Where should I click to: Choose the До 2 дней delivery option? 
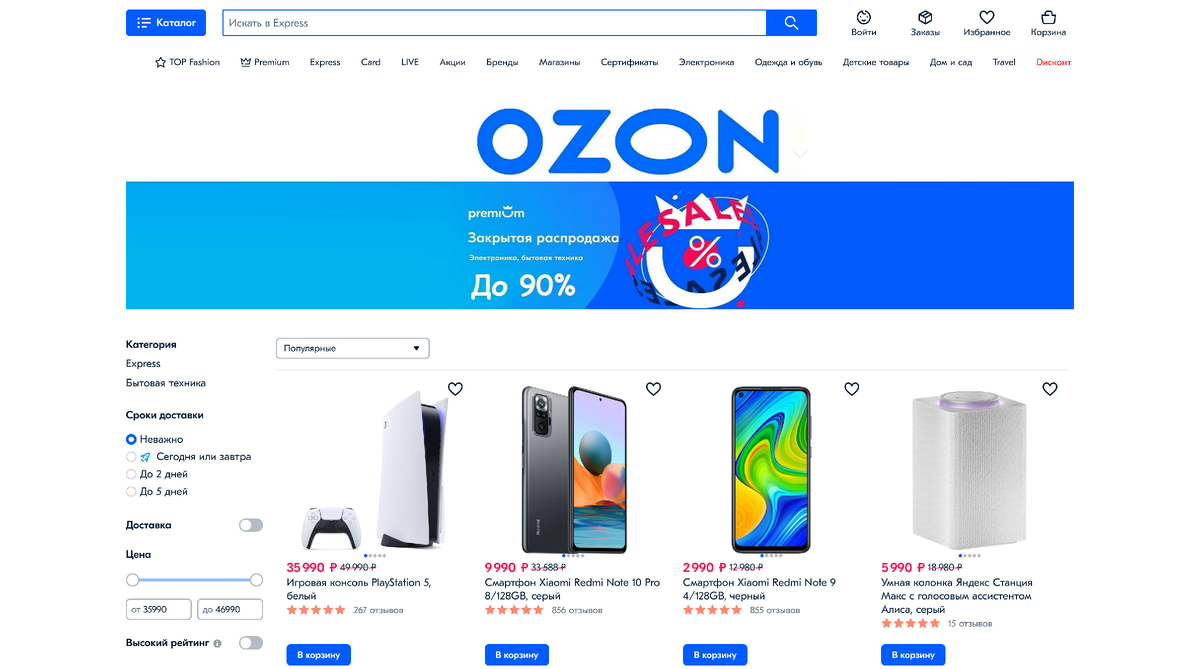[x=131, y=474]
